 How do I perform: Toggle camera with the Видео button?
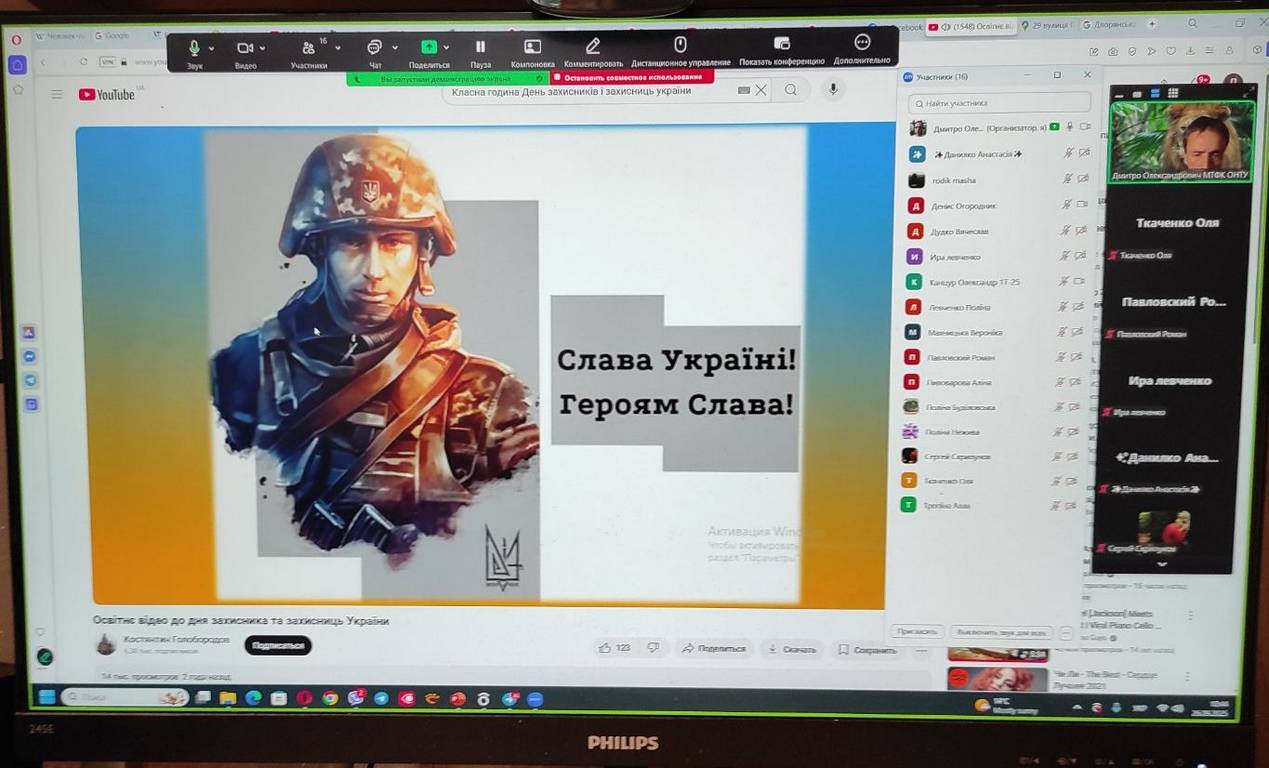tap(244, 48)
